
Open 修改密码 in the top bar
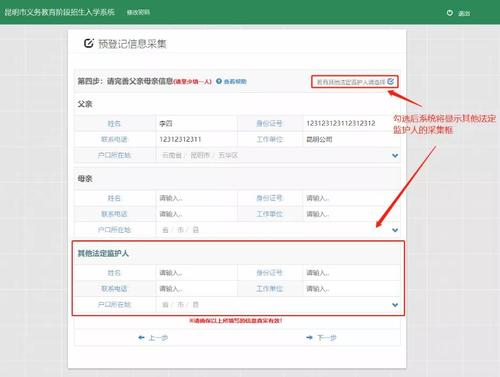coord(138,12)
